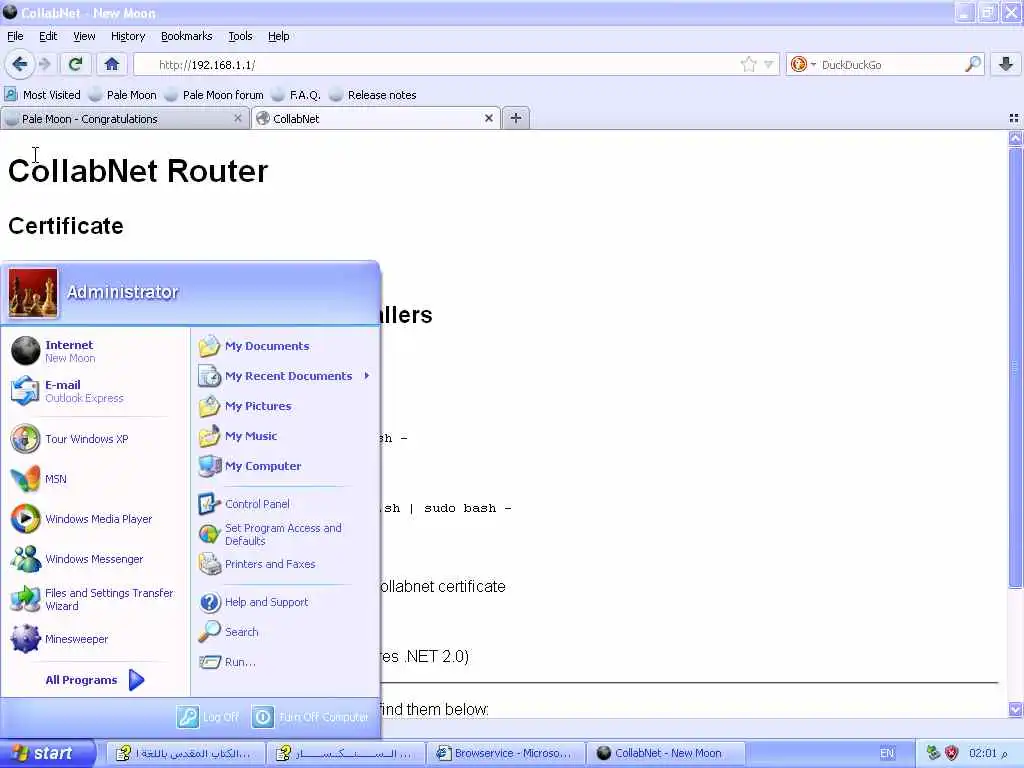
Task: Open the Help menu
Action: pyautogui.click(x=278, y=36)
